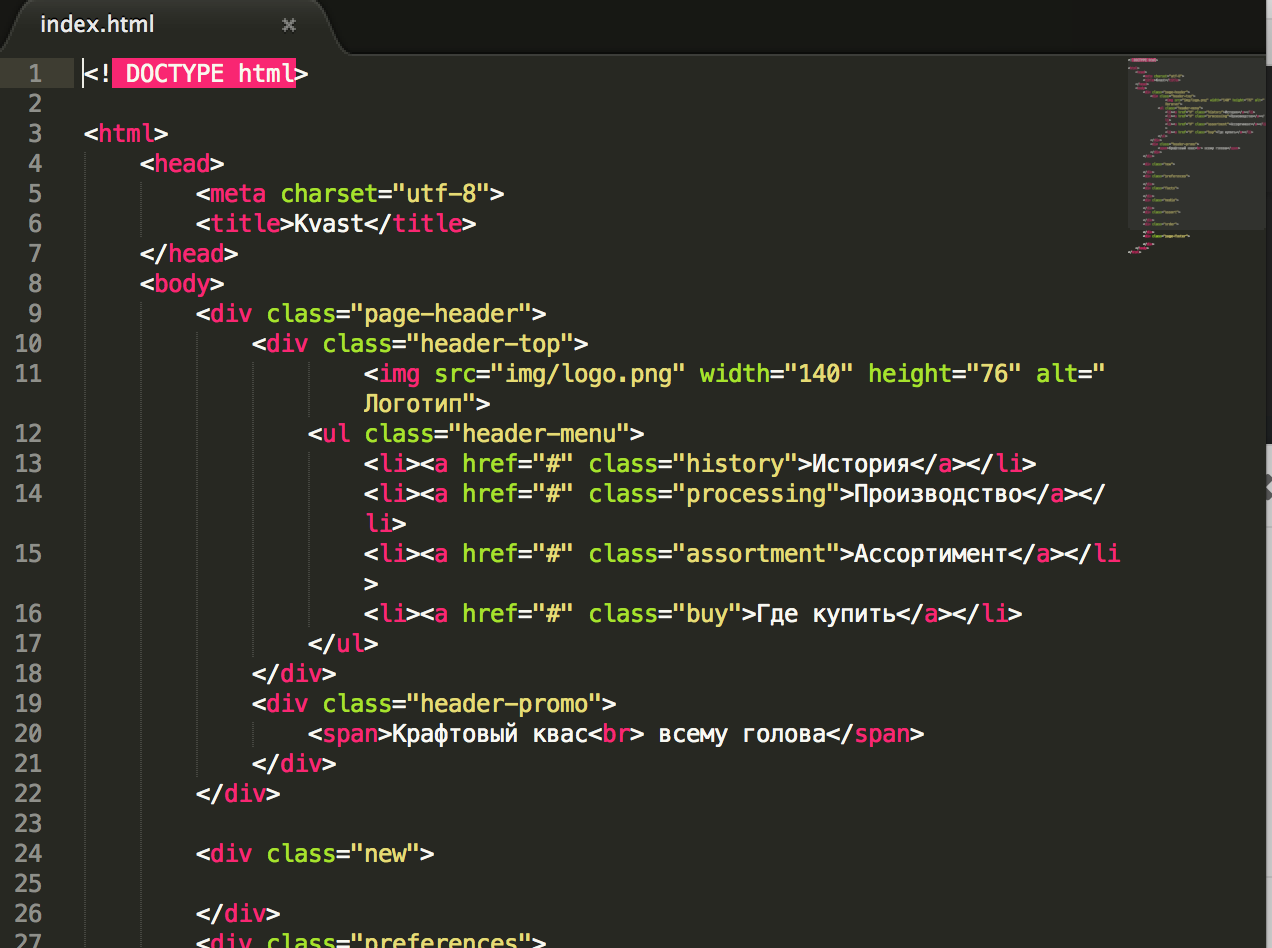
Task: Click the Где купить link text
Action: point(825,614)
